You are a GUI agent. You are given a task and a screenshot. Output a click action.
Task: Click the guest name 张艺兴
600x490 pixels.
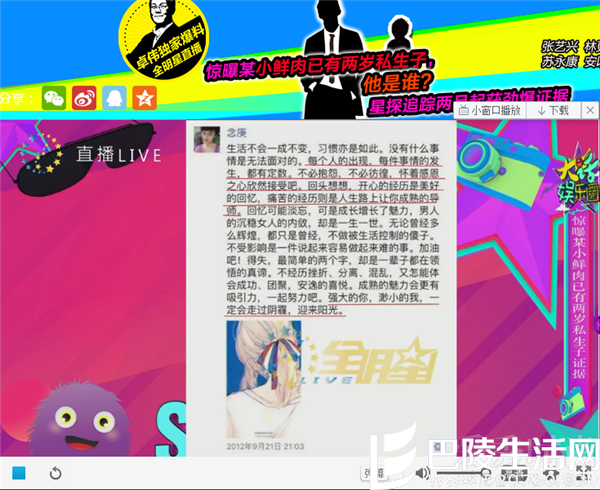click(x=559, y=47)
